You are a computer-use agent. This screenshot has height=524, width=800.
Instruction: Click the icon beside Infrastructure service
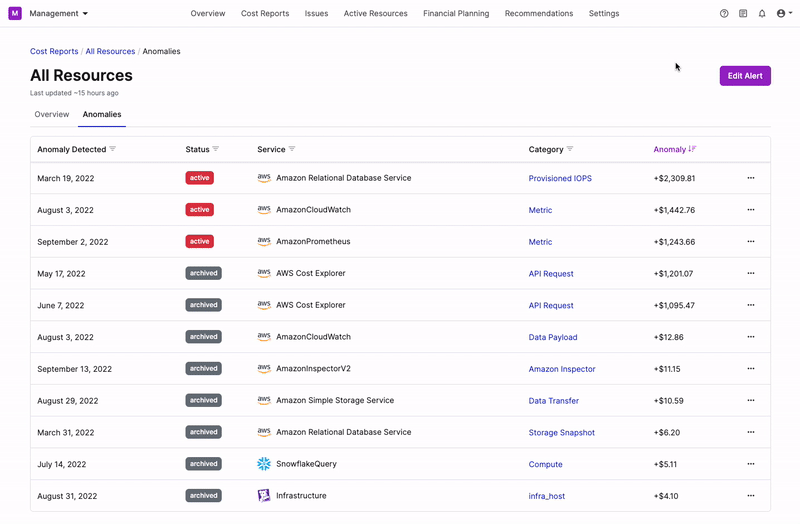264,495
